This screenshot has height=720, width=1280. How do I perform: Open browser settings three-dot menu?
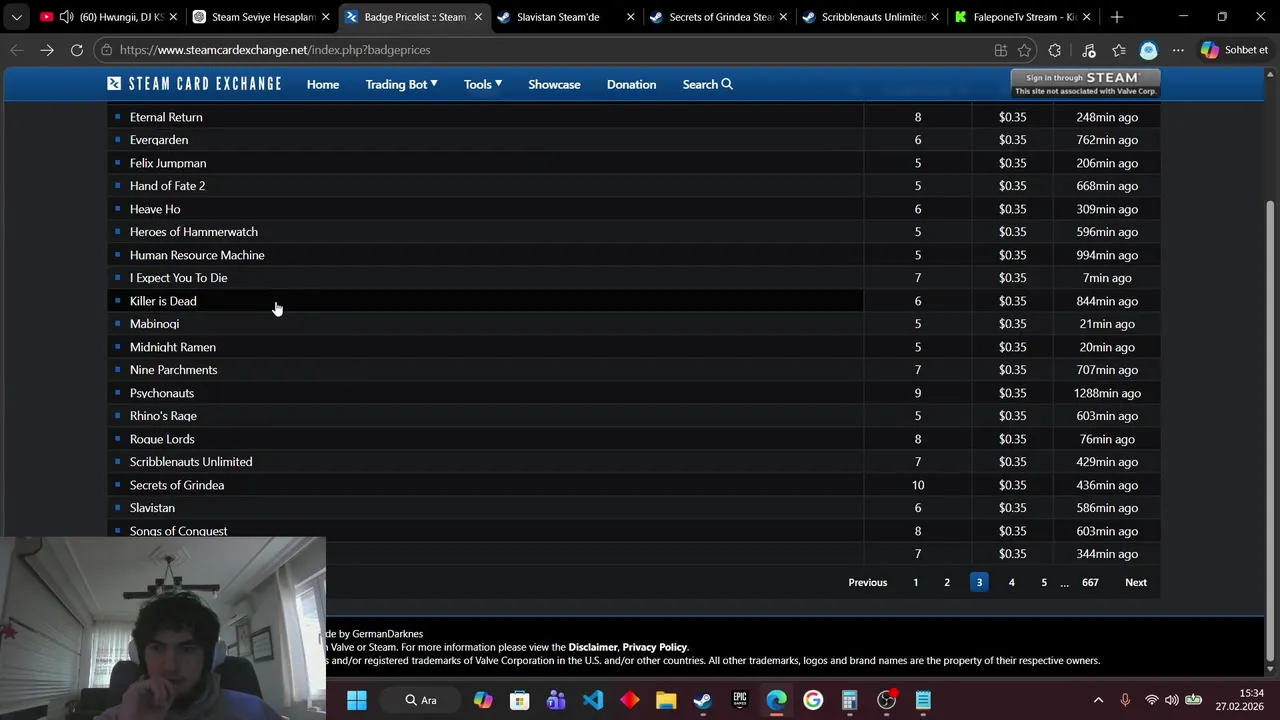[x=1178, y=50]
